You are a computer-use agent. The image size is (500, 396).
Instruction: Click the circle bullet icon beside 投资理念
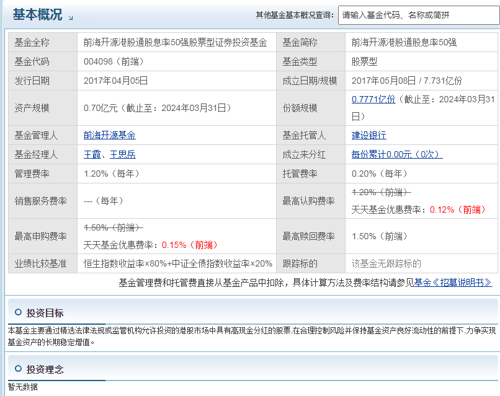pyautogui.click(x=18, y=369)
